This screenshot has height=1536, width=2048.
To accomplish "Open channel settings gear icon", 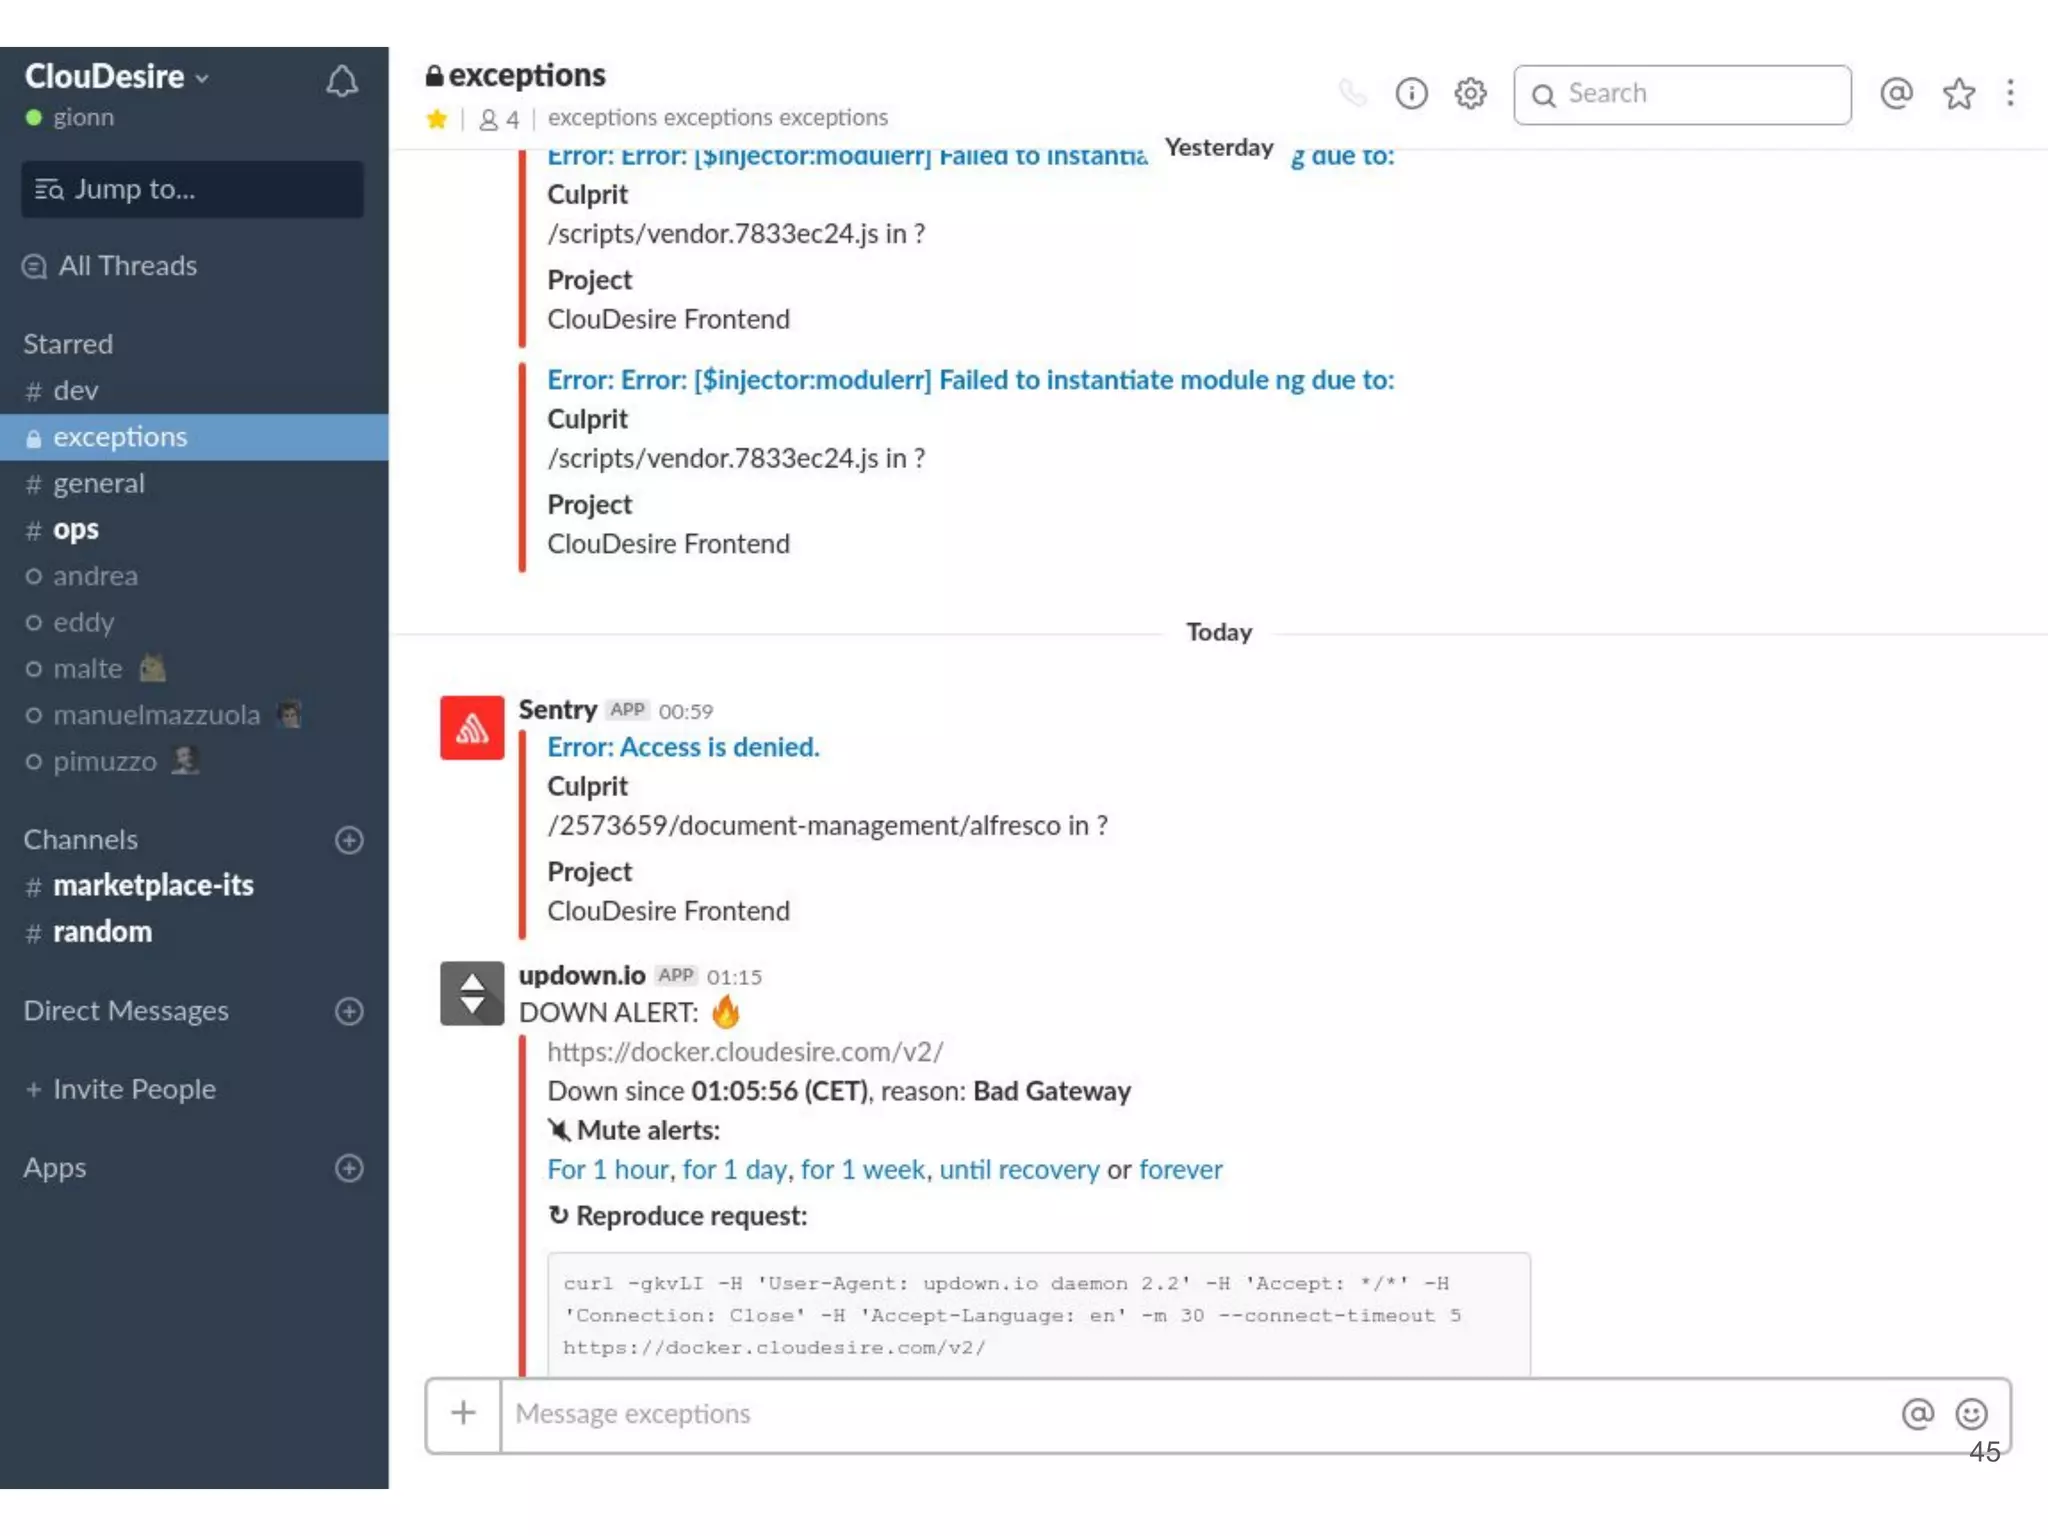I will click(x=1470, y=94).
